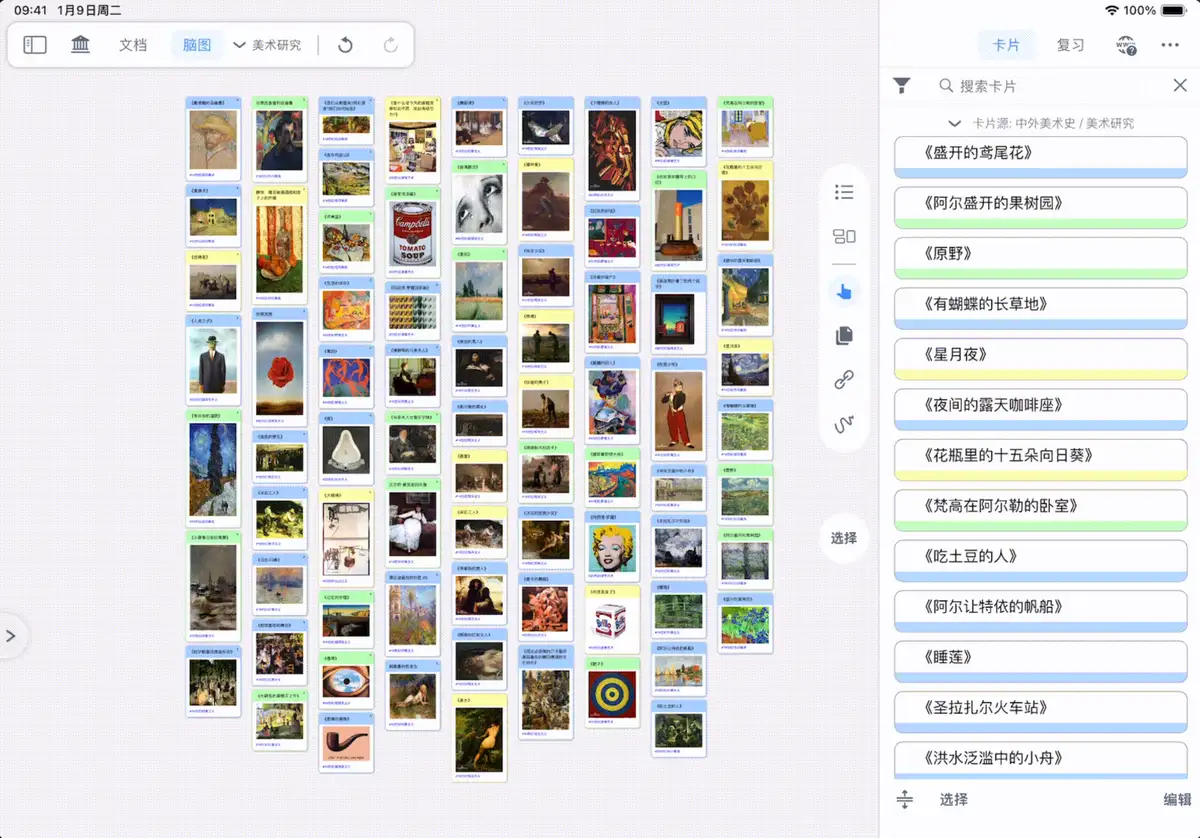The width and height of the screenshot is (1200, 838).
Task: Open the 复习 review tab
Action: (x=1070, y=45)
